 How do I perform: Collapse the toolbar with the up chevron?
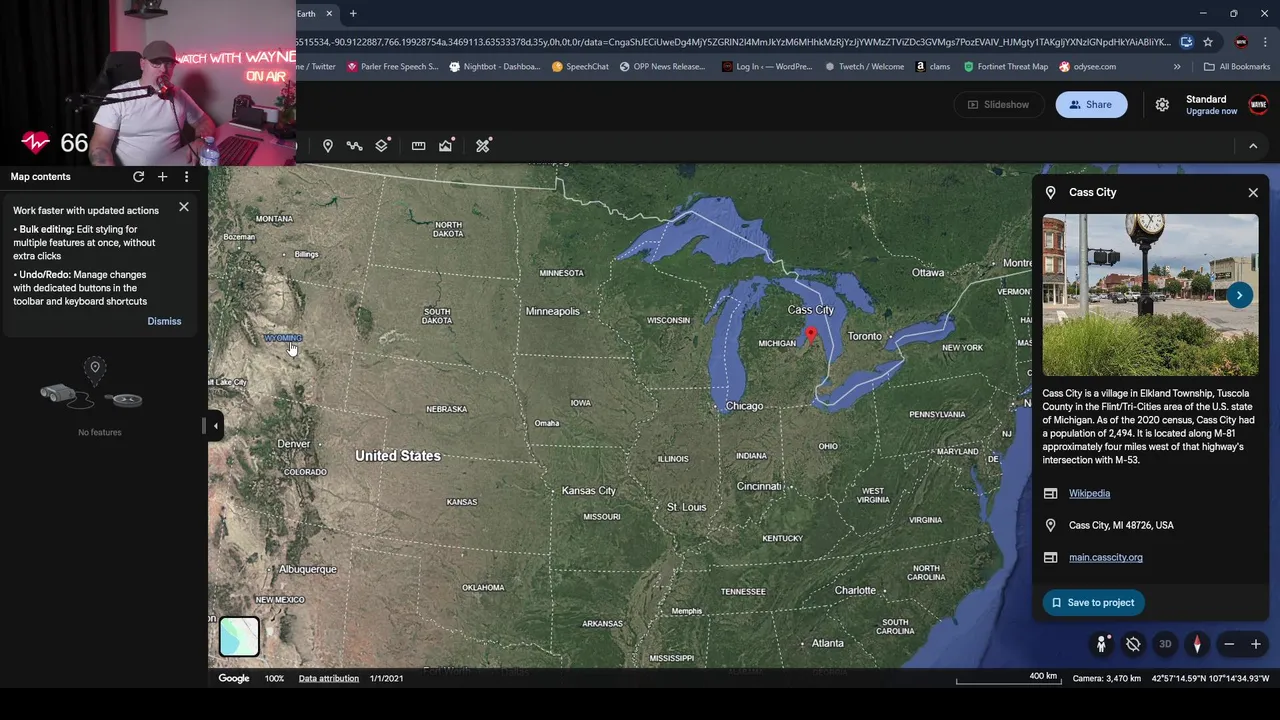click(1253, 146)
